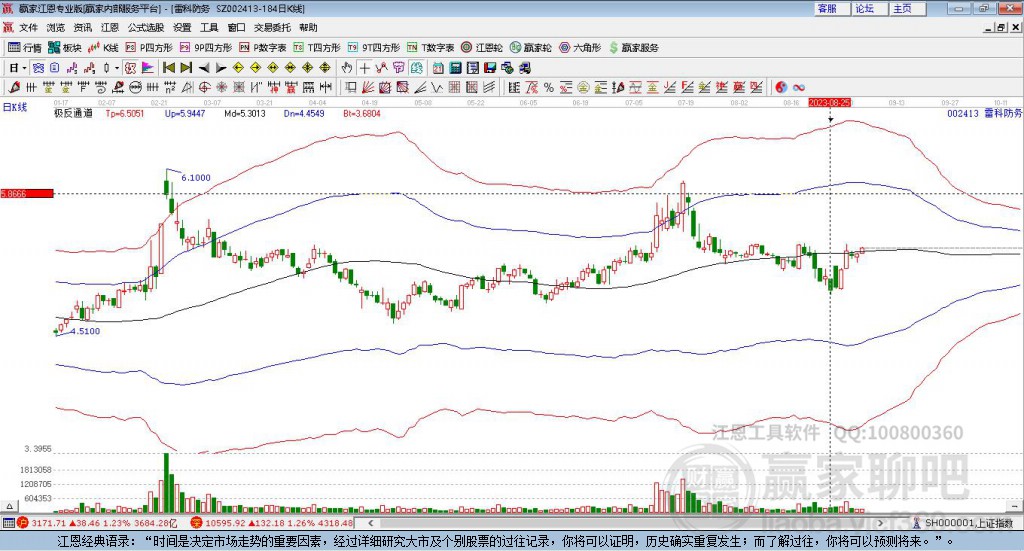Open the 设置 menu
Viewport: 1024px width, 551px height.
pyautogui.click(x=182, y=27)
